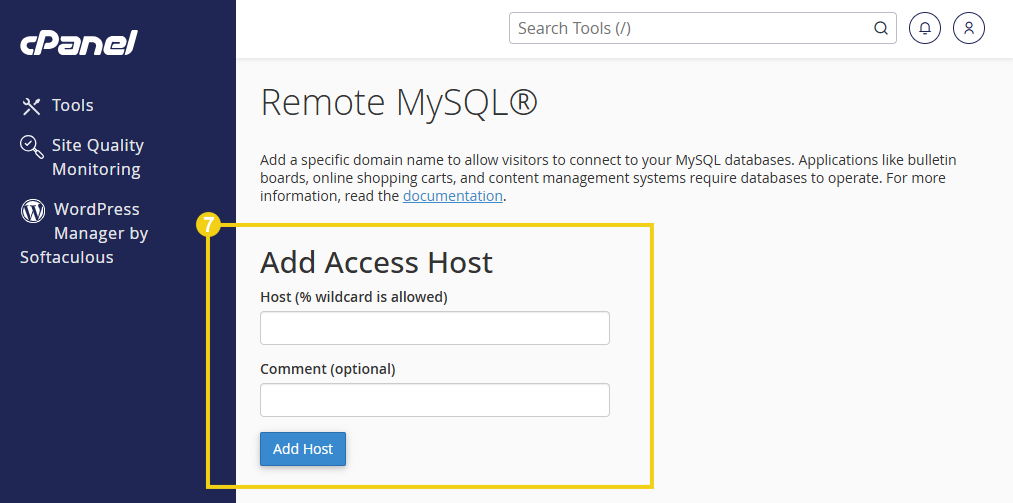Click the Remote MySQL® page heading
Image resolution: width=1013 pixels, height=503 pixels.
pos(399,103)
